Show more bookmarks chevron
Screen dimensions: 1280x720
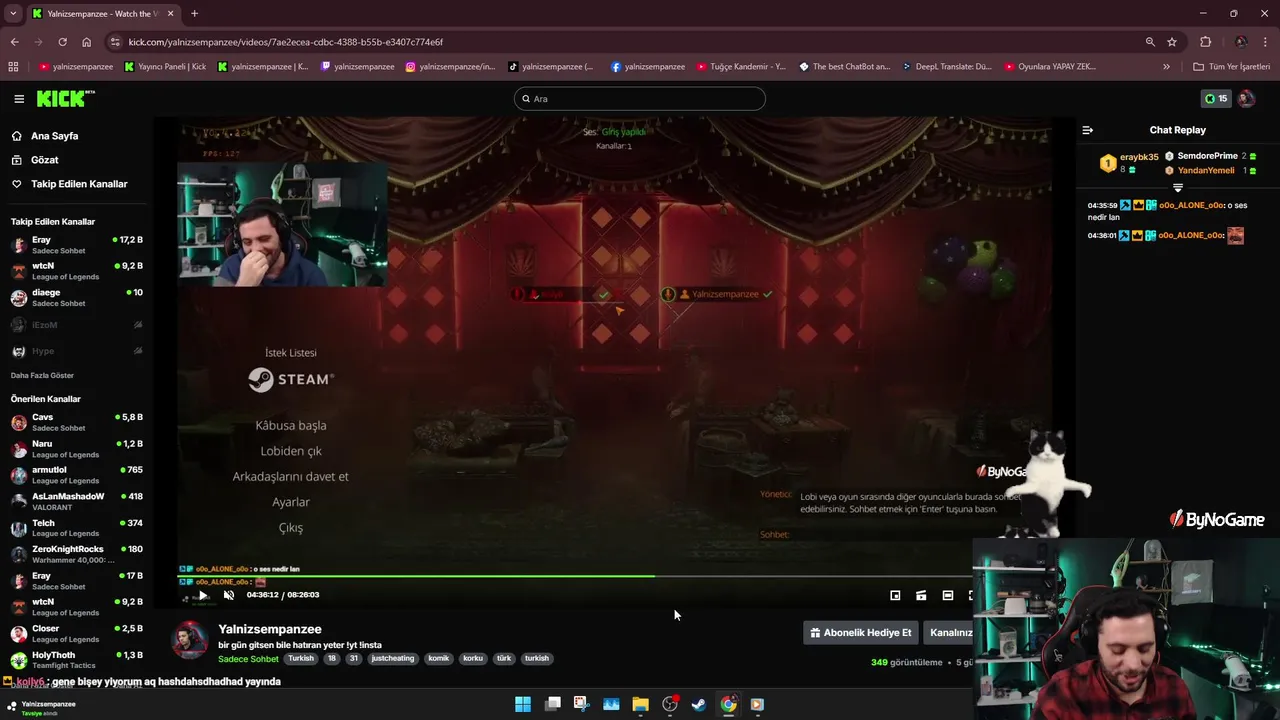(x=1166, y=67)
